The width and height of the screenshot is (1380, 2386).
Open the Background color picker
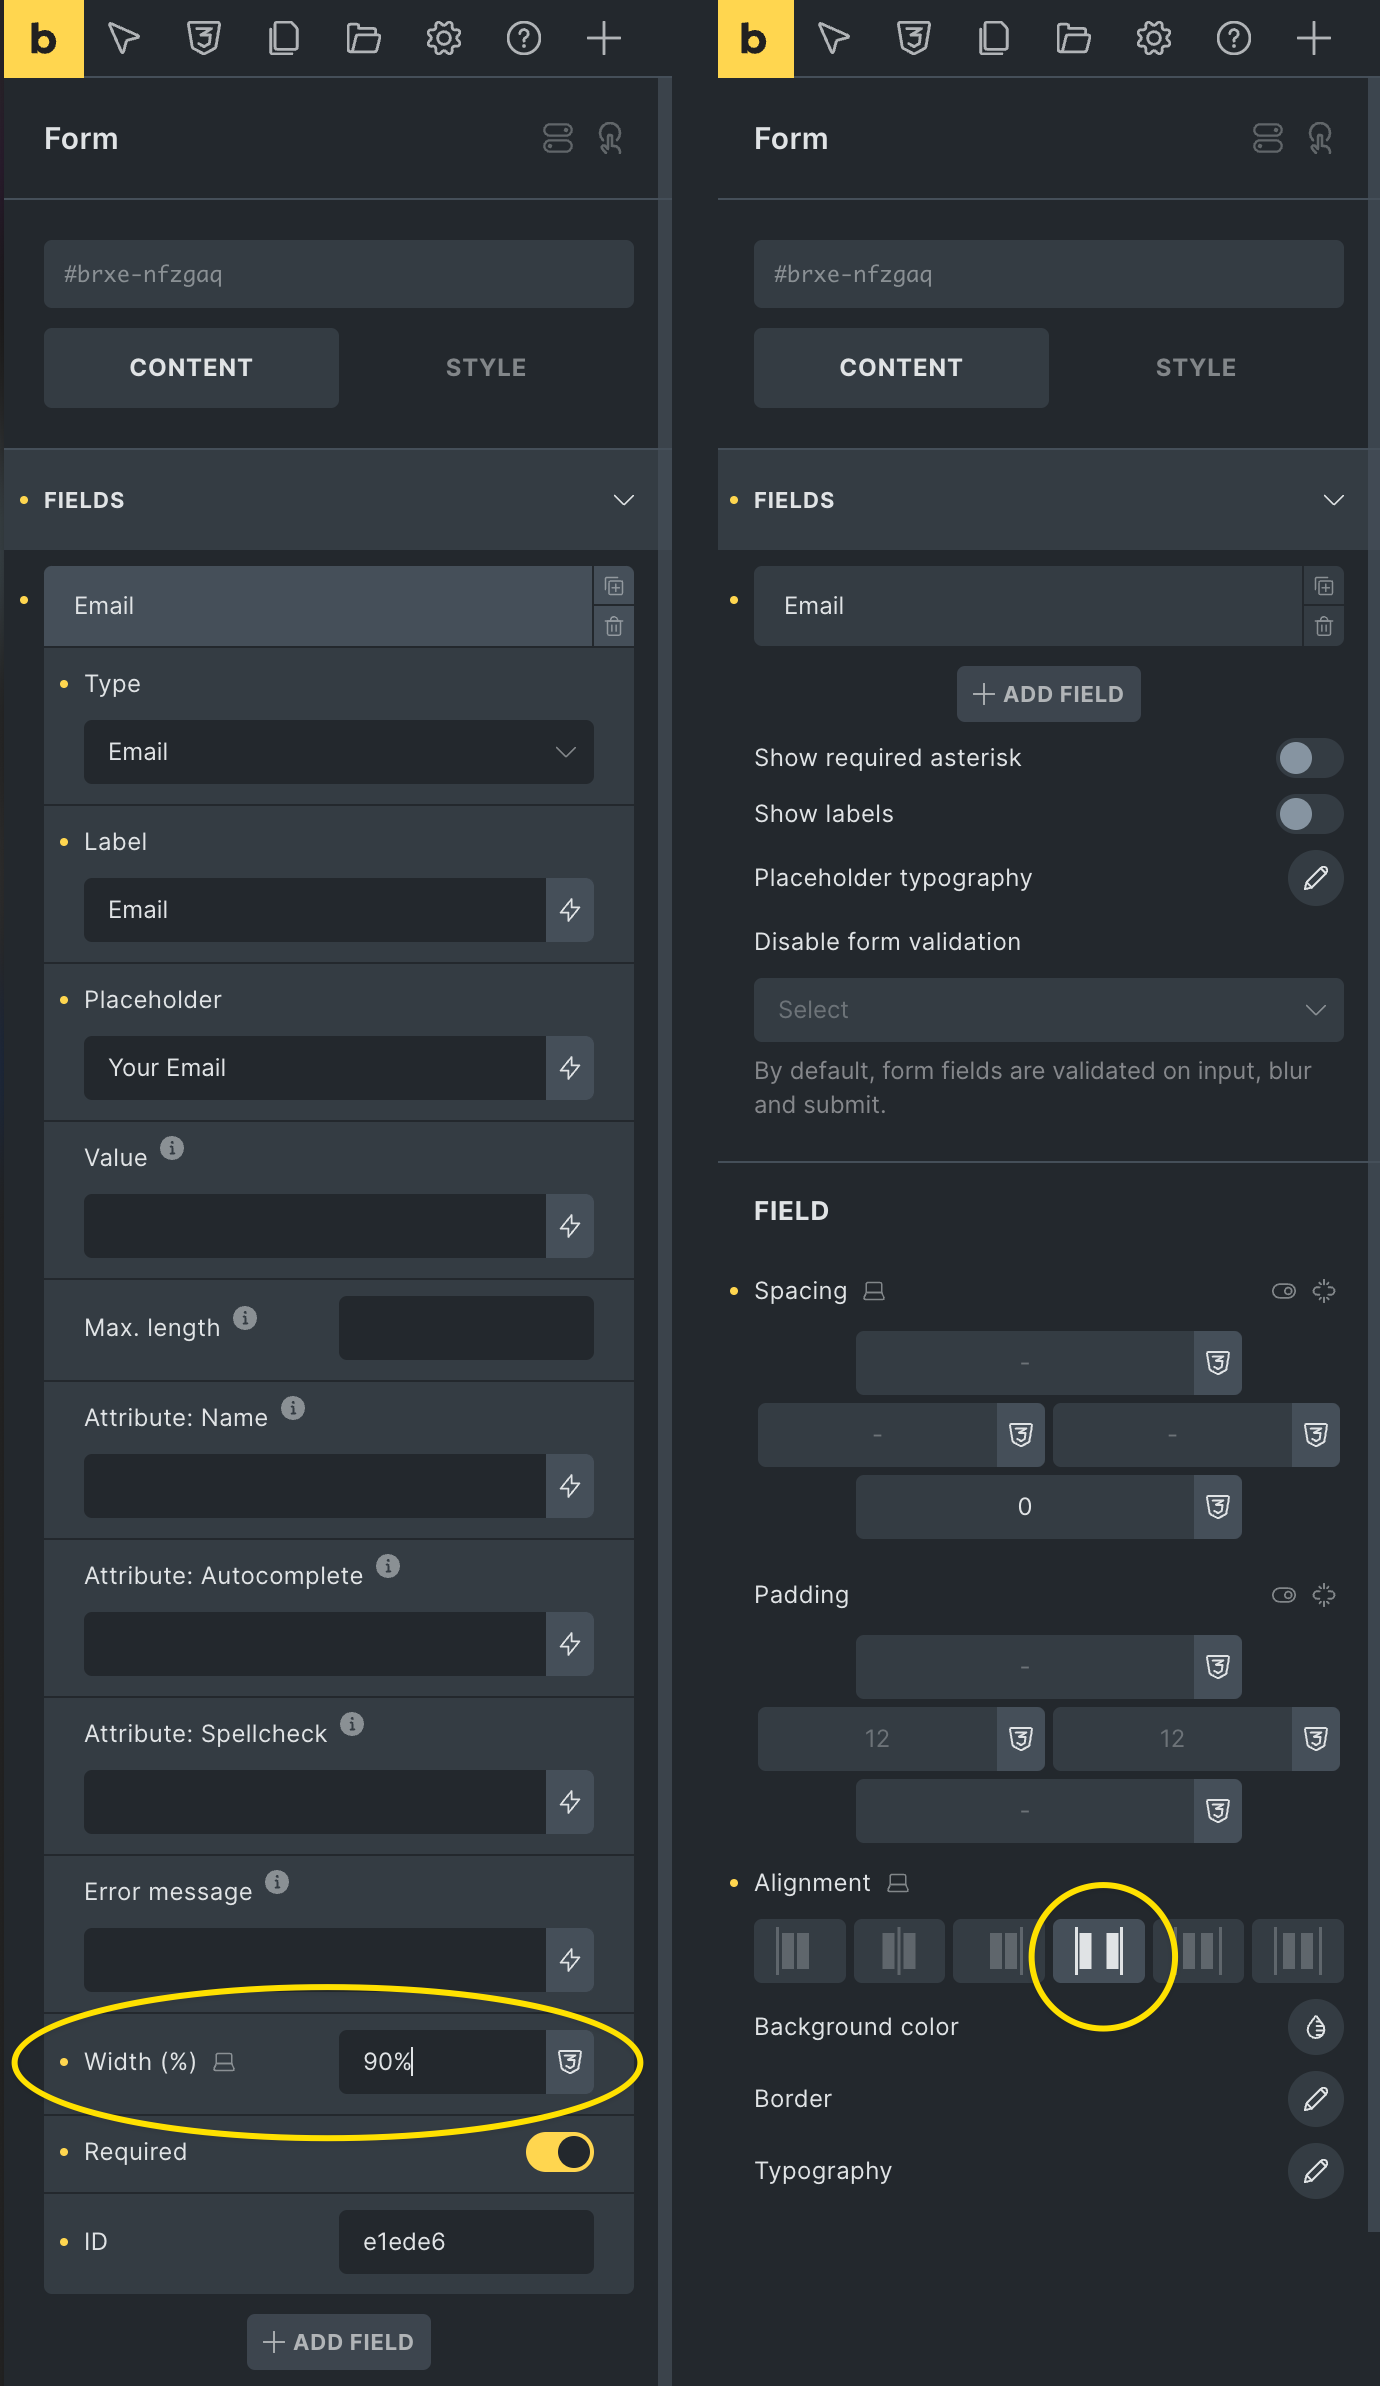click(x=1315, y=2027)
